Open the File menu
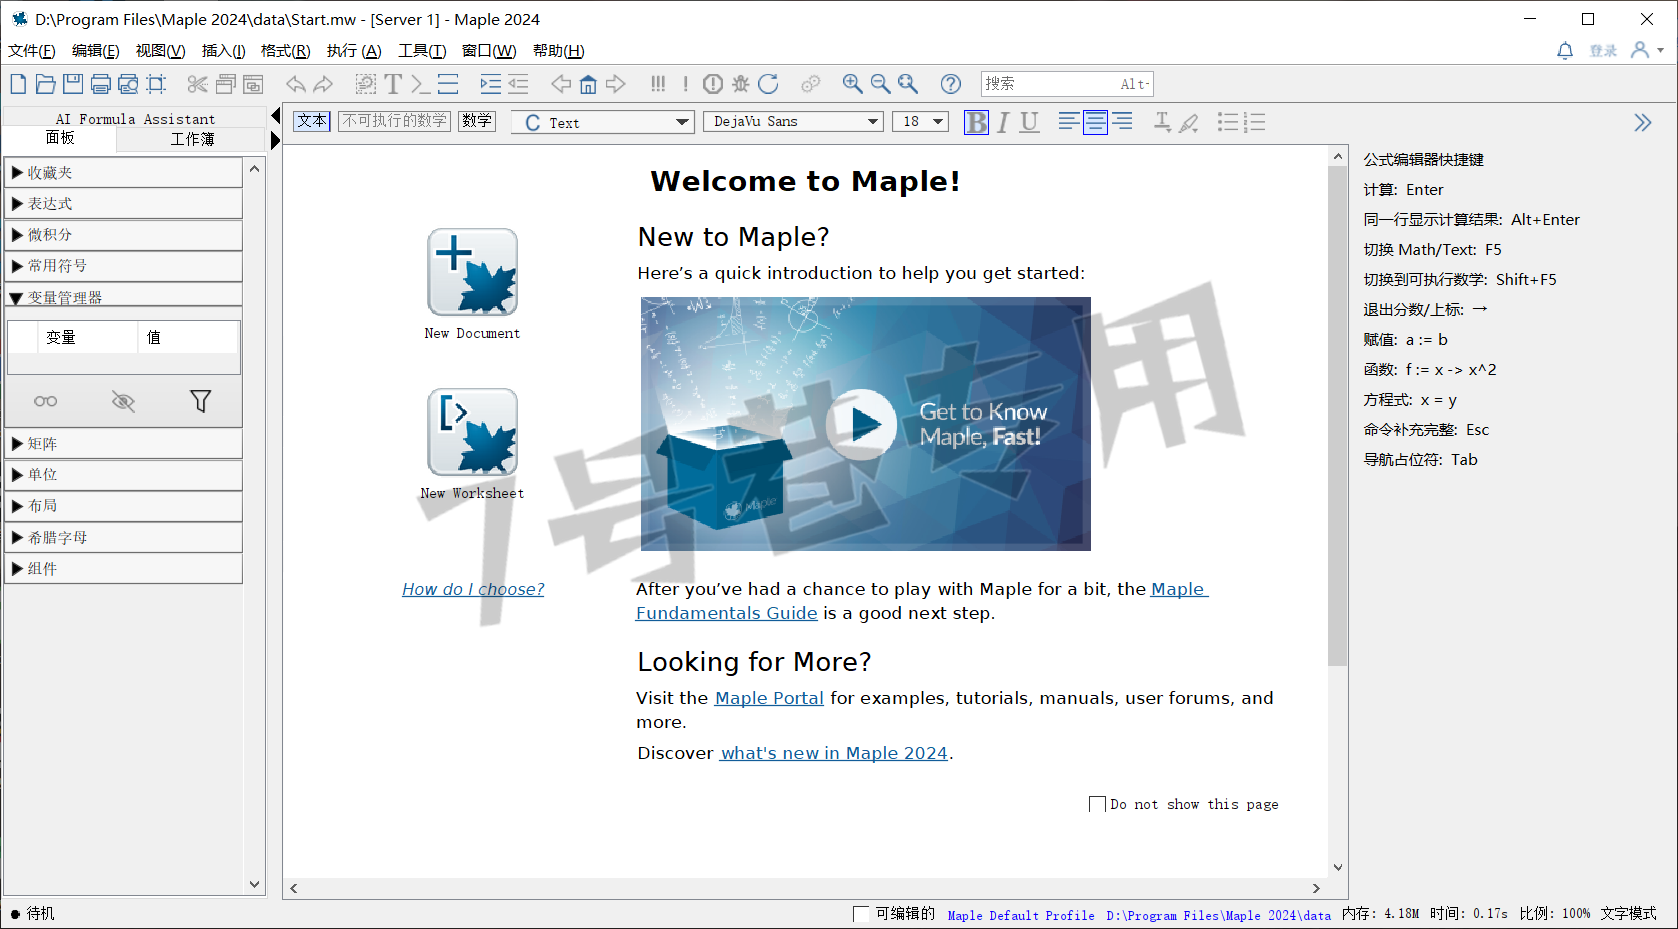This screenshot has width=1678, height=929. point(32,51)
